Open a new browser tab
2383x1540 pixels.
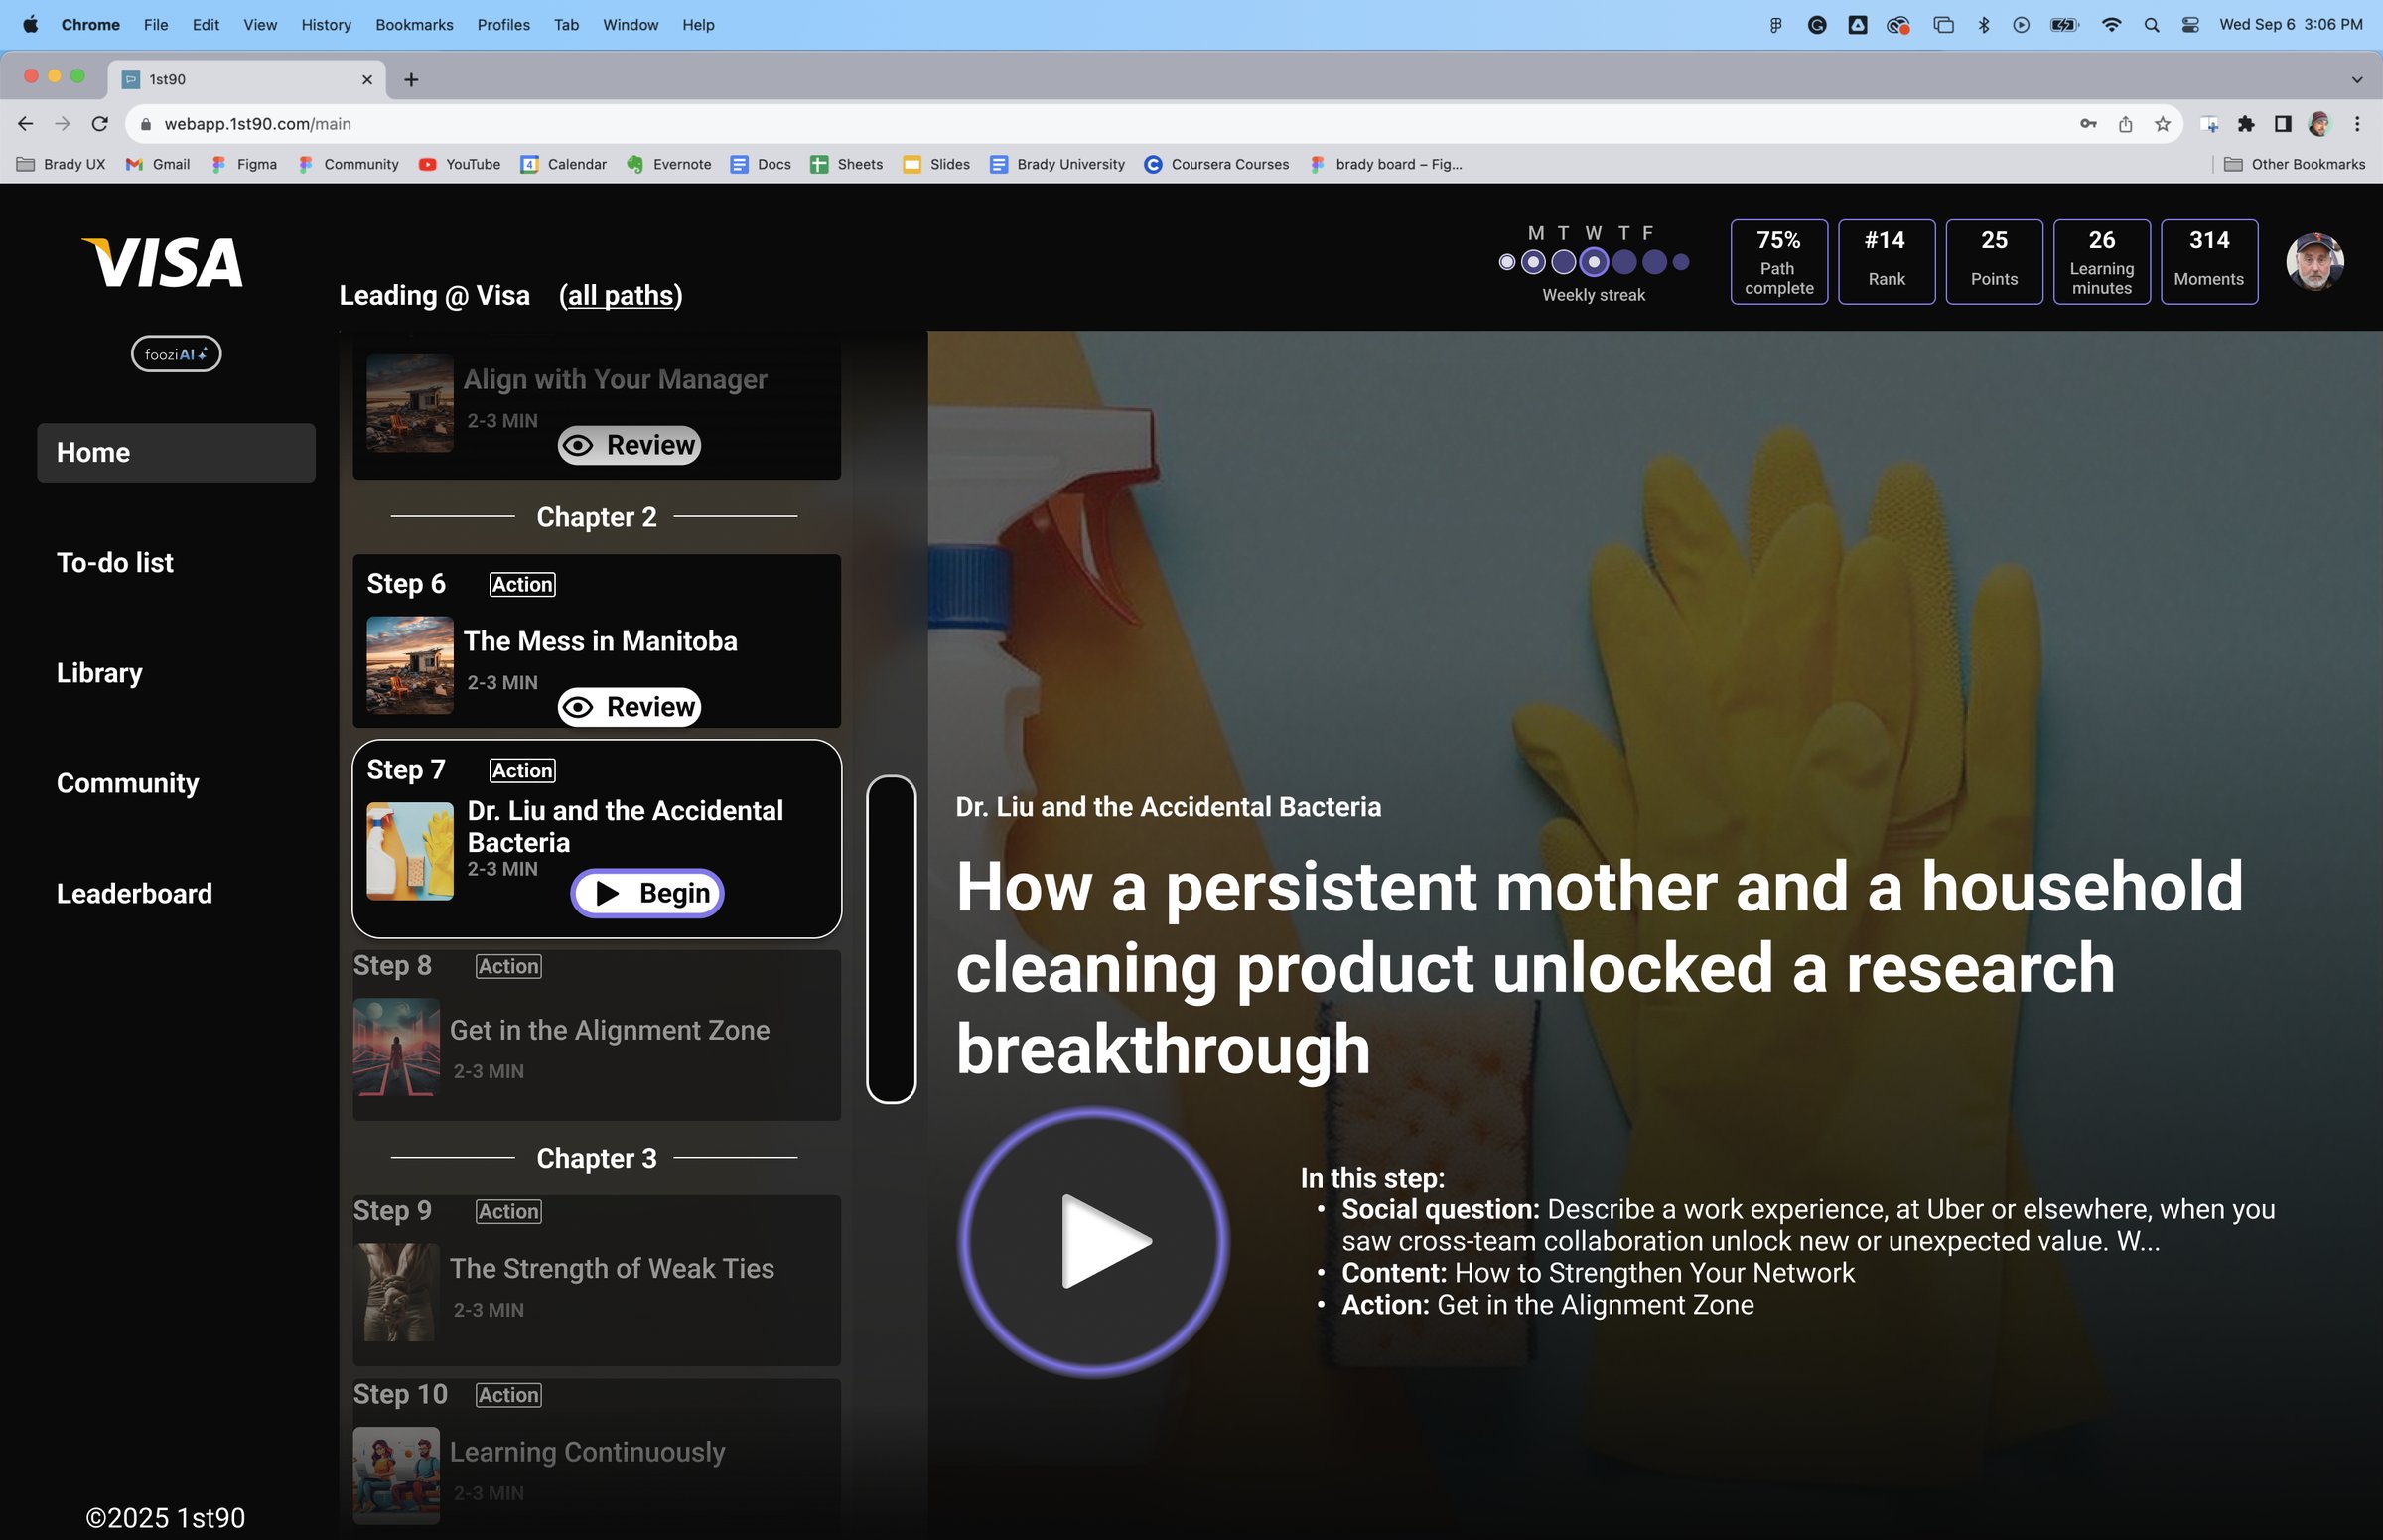click(411, 80)
